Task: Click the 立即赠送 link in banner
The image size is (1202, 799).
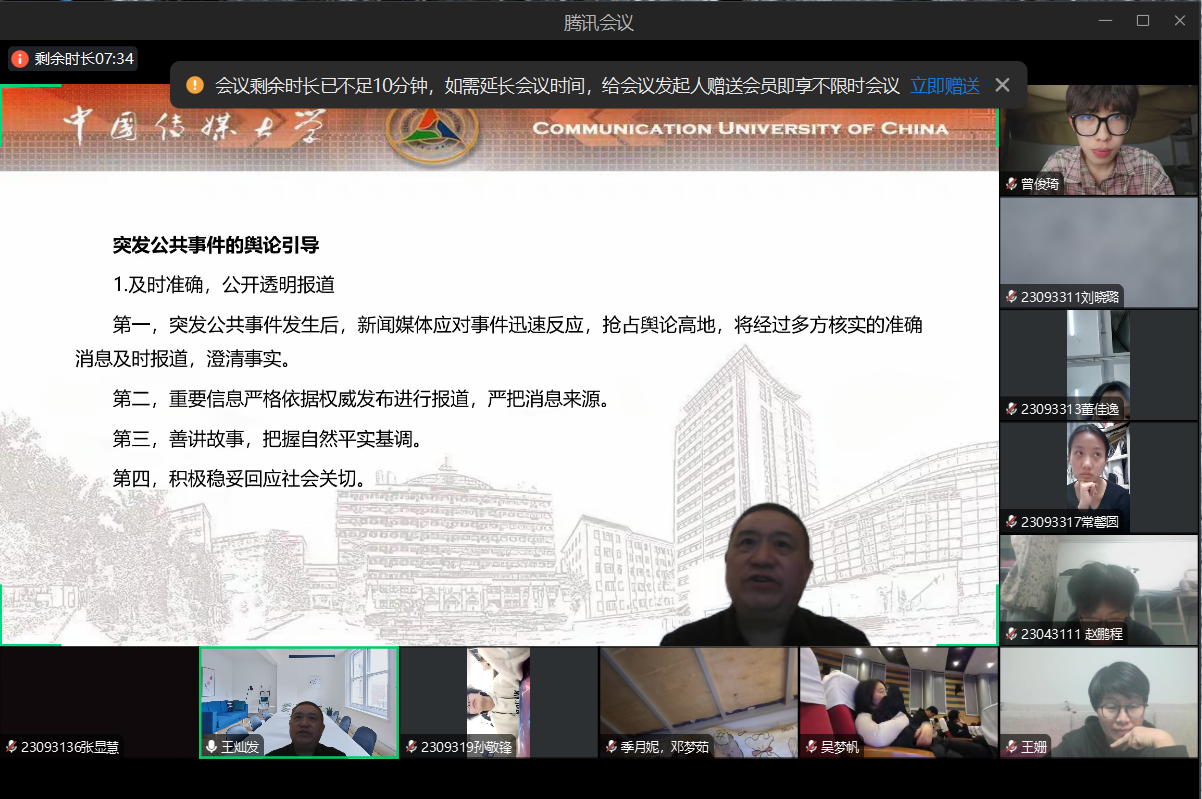Action: [x=944, y=86]
